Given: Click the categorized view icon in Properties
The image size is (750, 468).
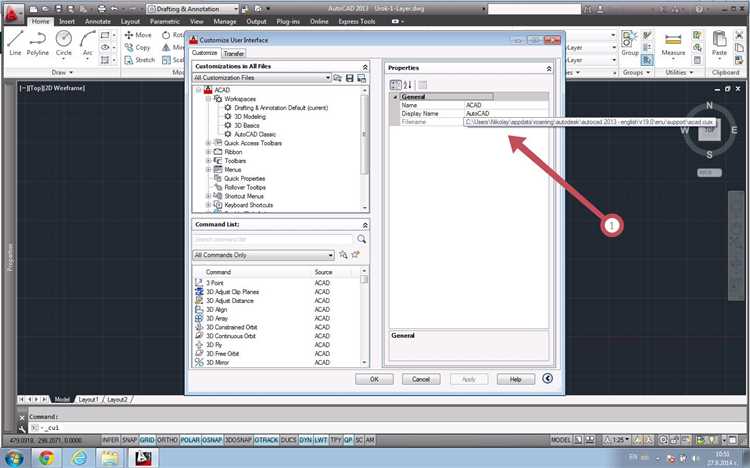Looking at the screenshot, I should click(x=396, y=85).
